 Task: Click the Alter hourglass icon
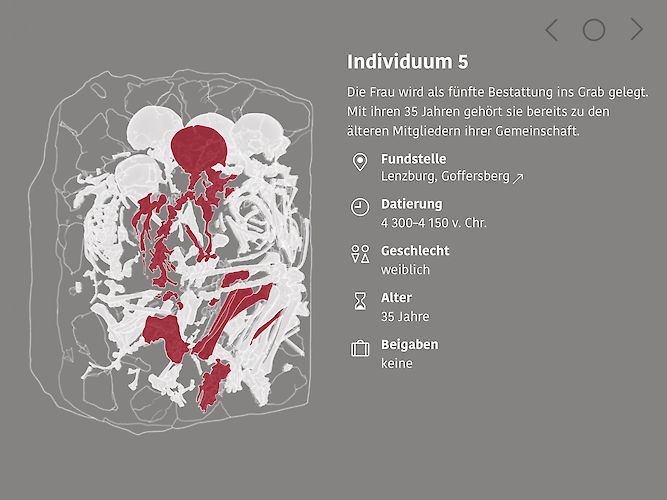(x=360, y=301)
